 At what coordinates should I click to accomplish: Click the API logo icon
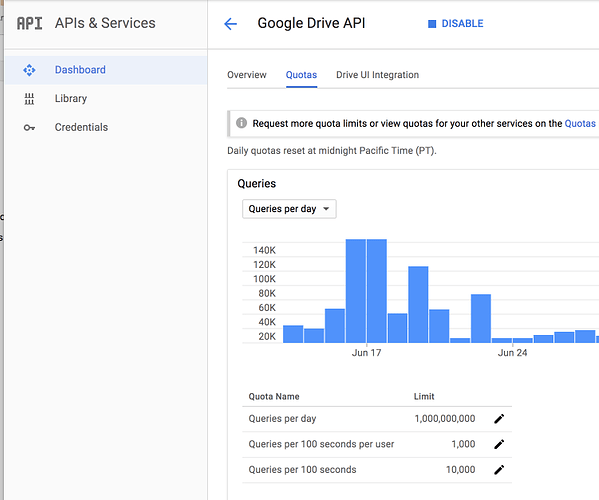[x=29, y=23]
